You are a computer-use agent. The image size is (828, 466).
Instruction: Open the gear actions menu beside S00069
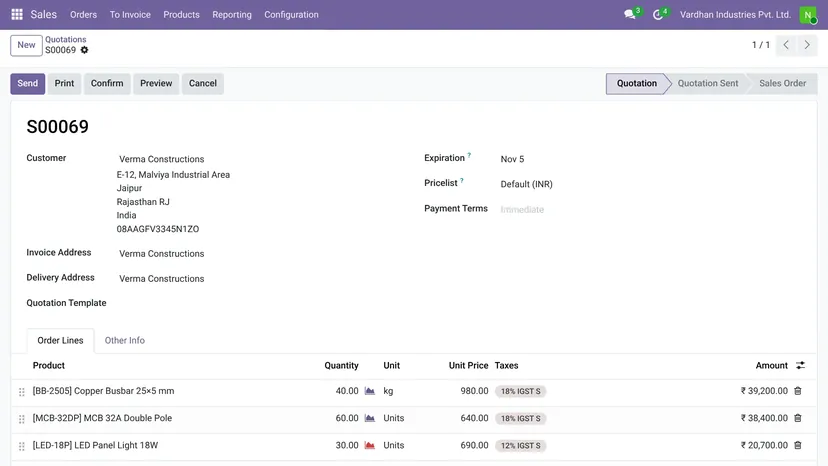click(x=84, y=50)
